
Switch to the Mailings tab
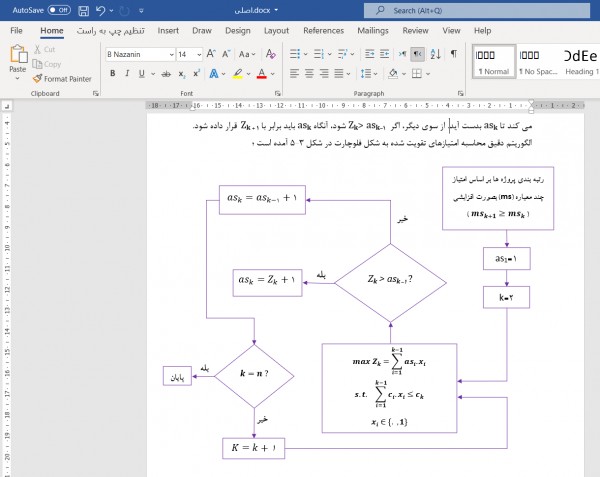pos(372,31)
